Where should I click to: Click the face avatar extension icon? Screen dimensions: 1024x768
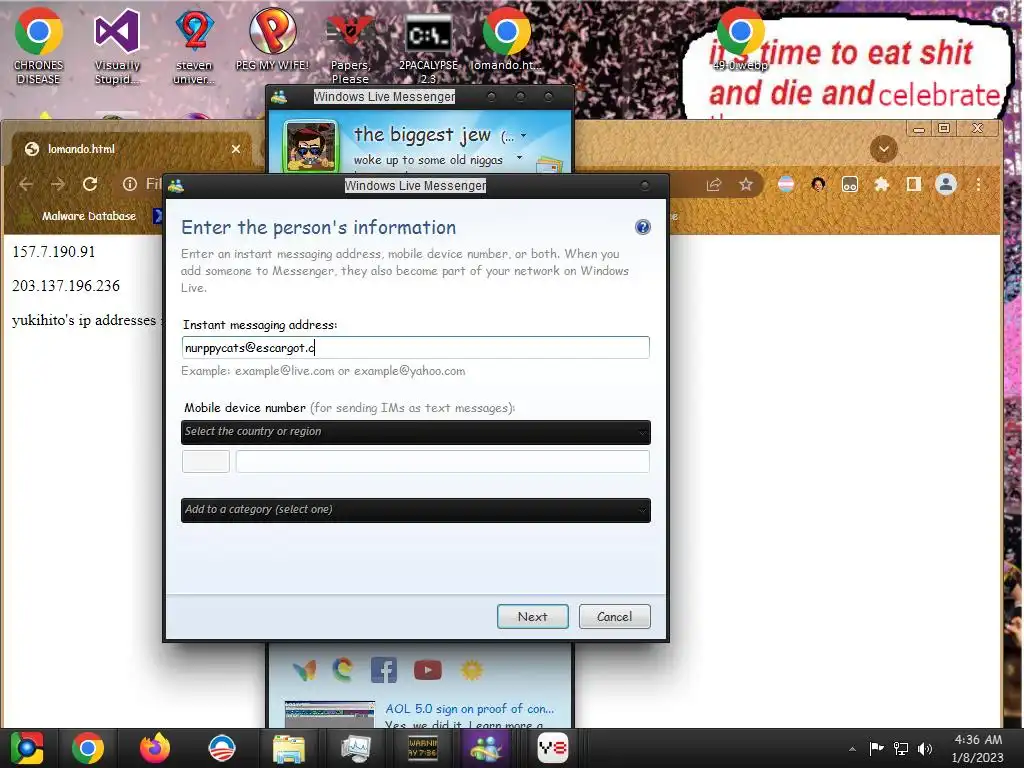(818, 185)
